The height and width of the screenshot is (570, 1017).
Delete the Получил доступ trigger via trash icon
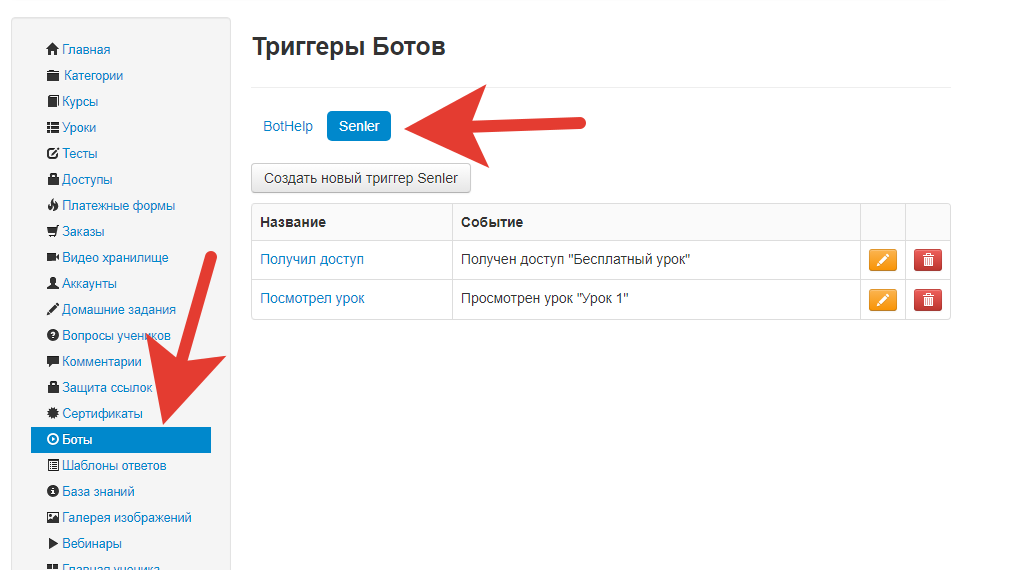coord(928,260)
